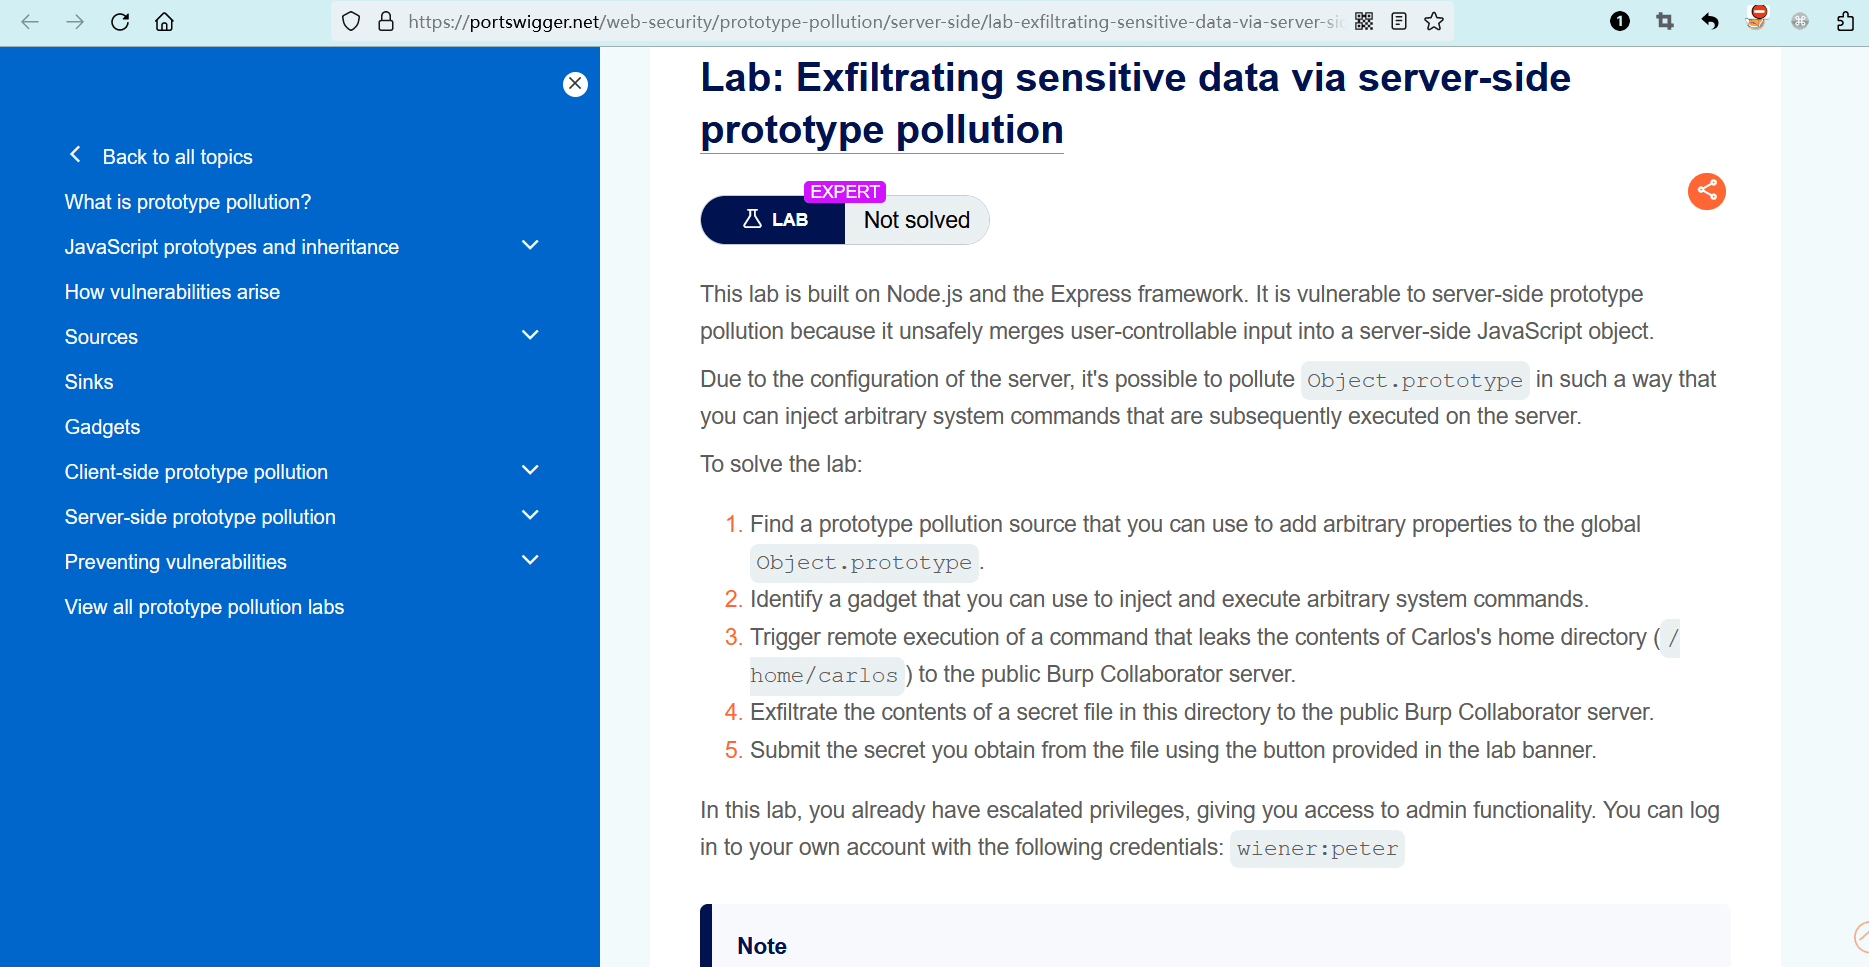Go to the browser home page
This screenshot has height=967, width=1869.
(x=165, y=22)
